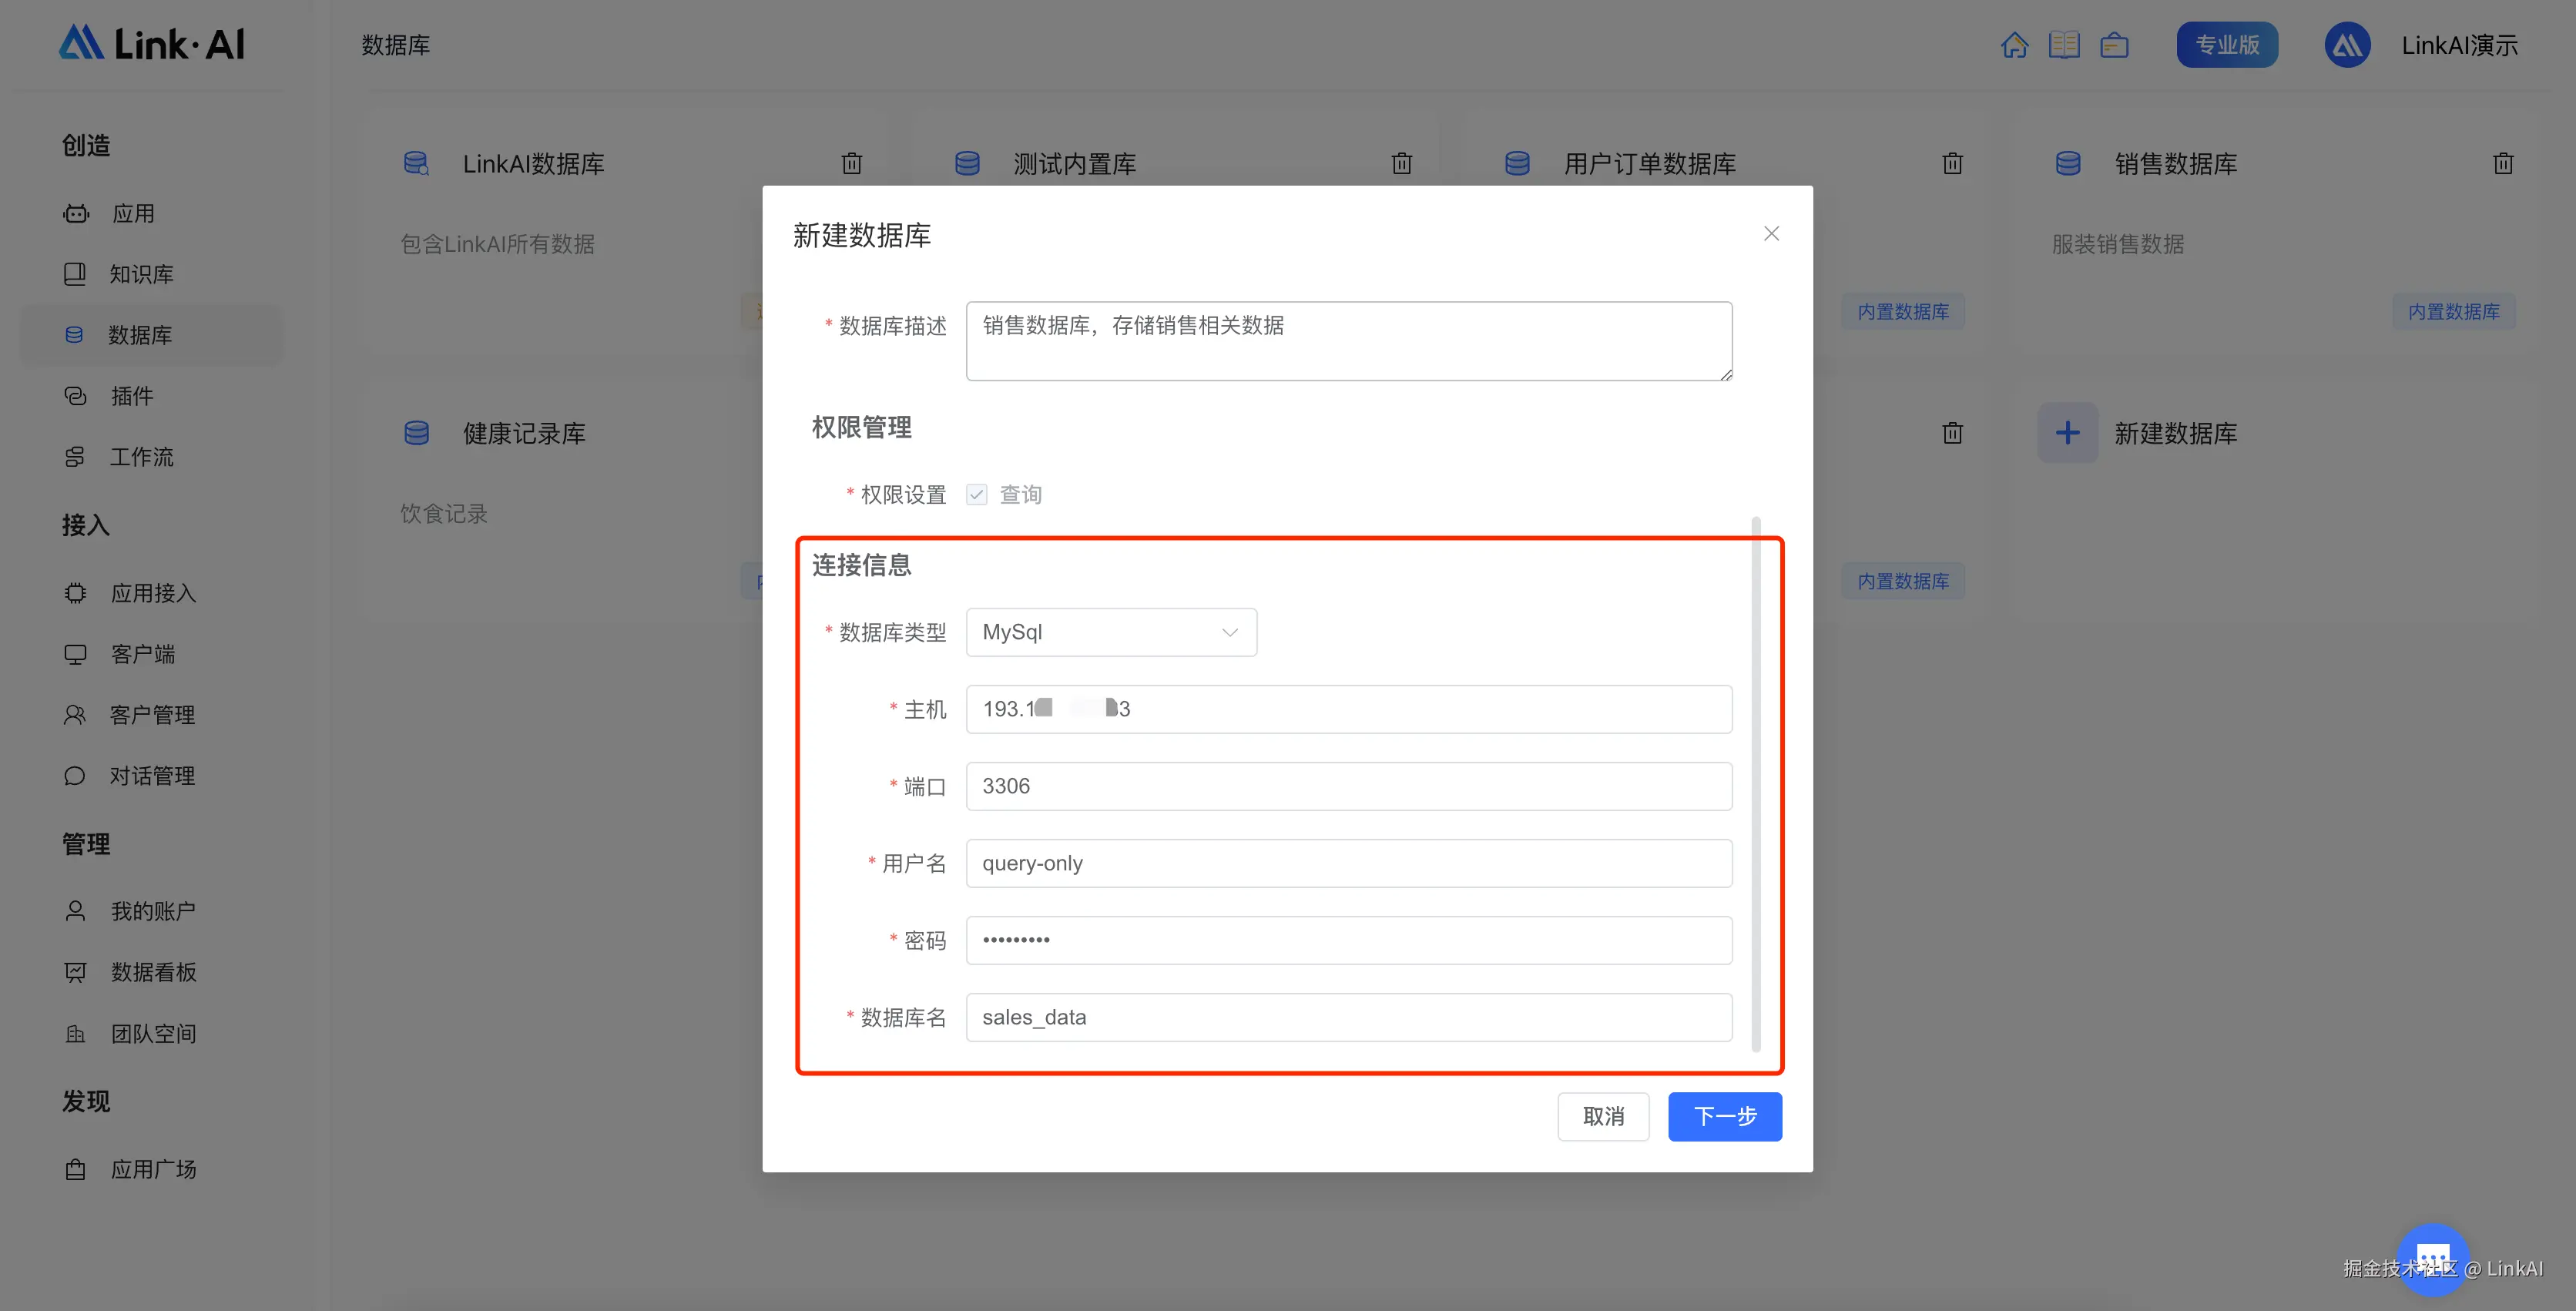2576x1311 pixels.
Task: Click the 取消 button to dismiss dialog
Action: tap(1603, 1116)
